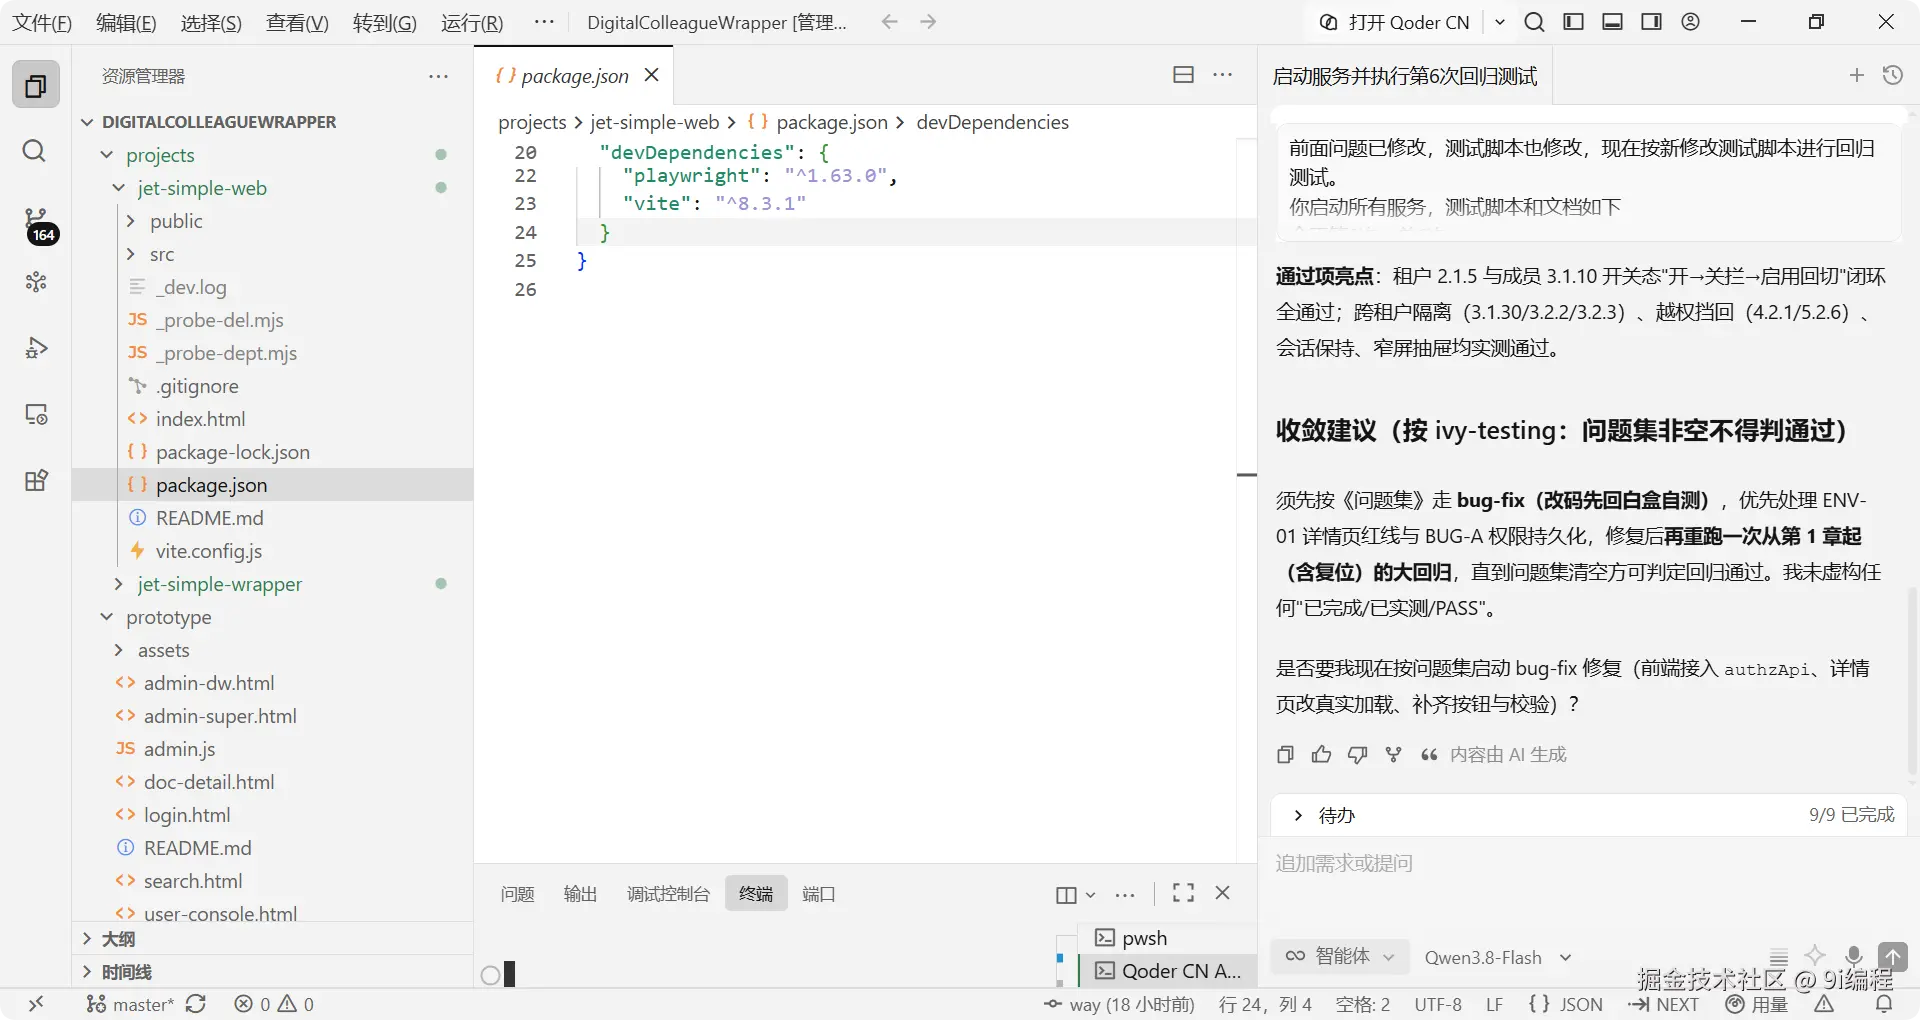Toggle the bottom panel layout icon
The image size is (1920, 1020).
coord(1612,22)
